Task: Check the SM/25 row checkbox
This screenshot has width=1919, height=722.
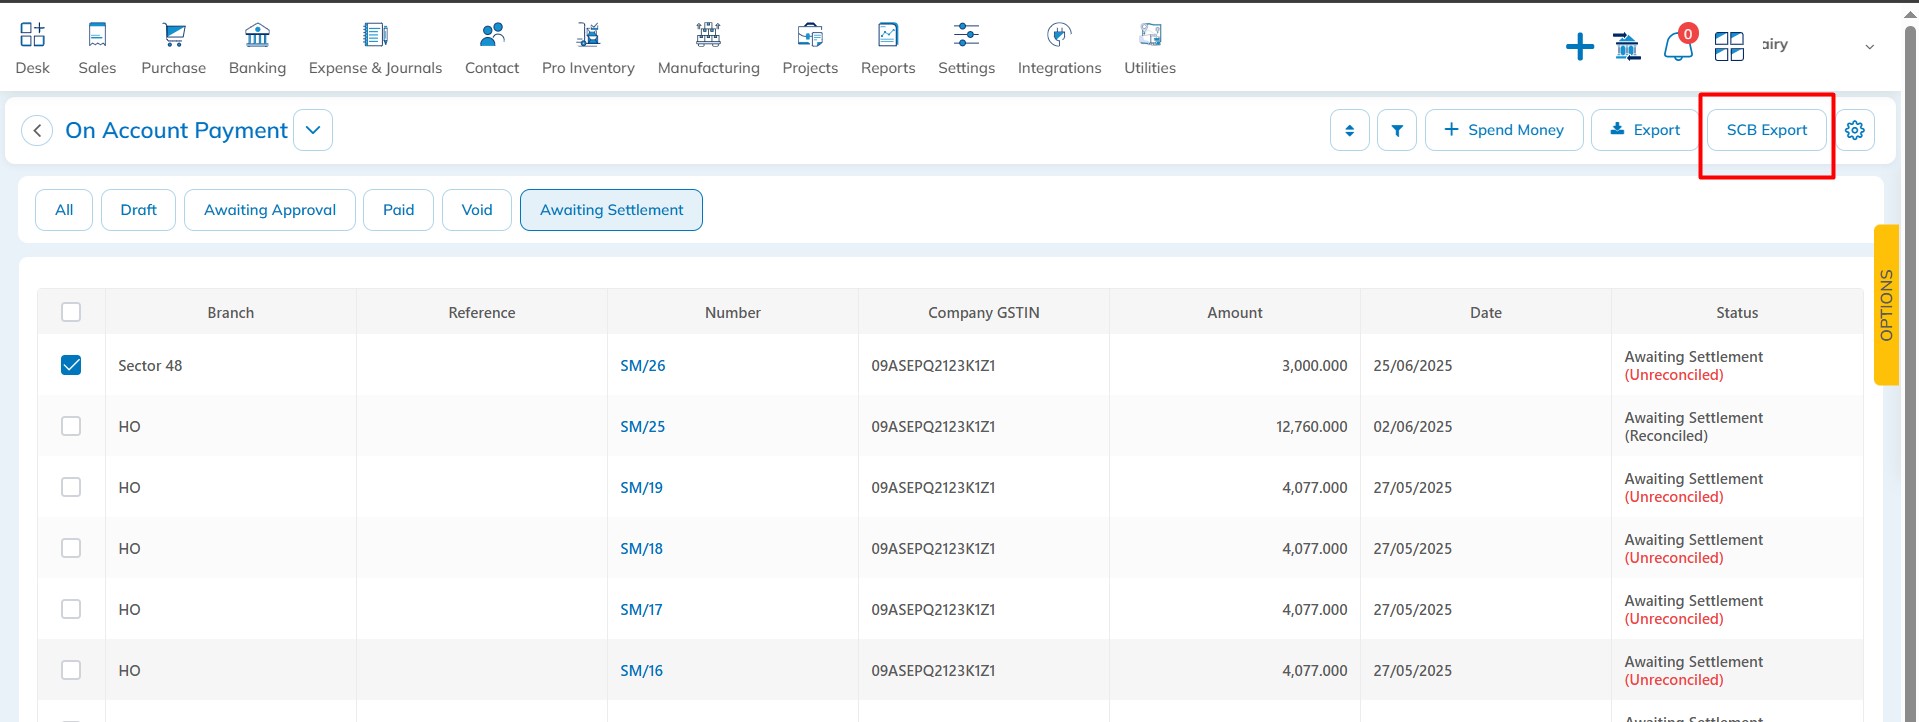Action: [71, 426]
